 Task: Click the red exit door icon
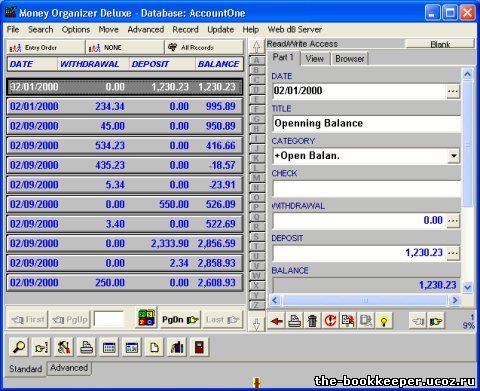199,347
